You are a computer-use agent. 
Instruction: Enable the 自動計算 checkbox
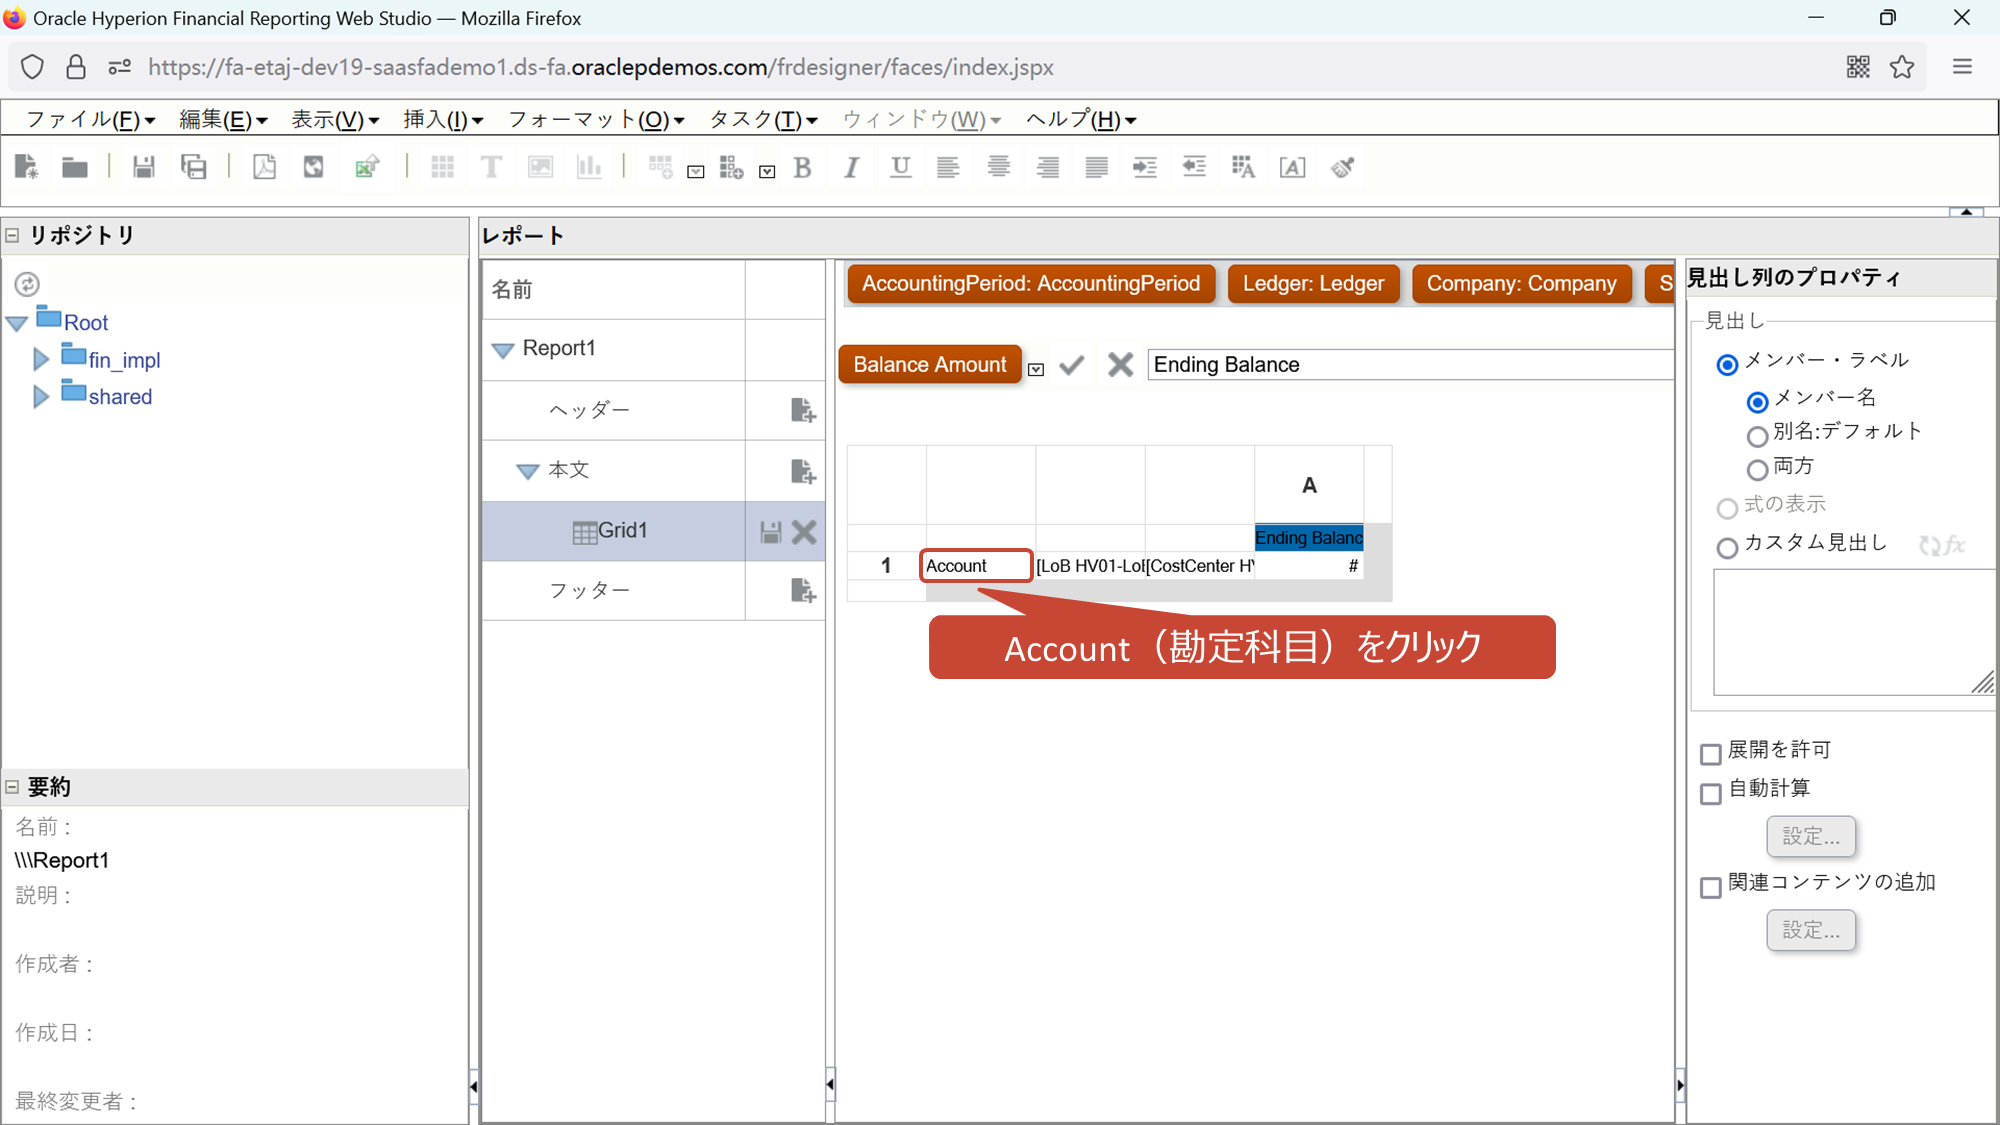[1711, 793]
